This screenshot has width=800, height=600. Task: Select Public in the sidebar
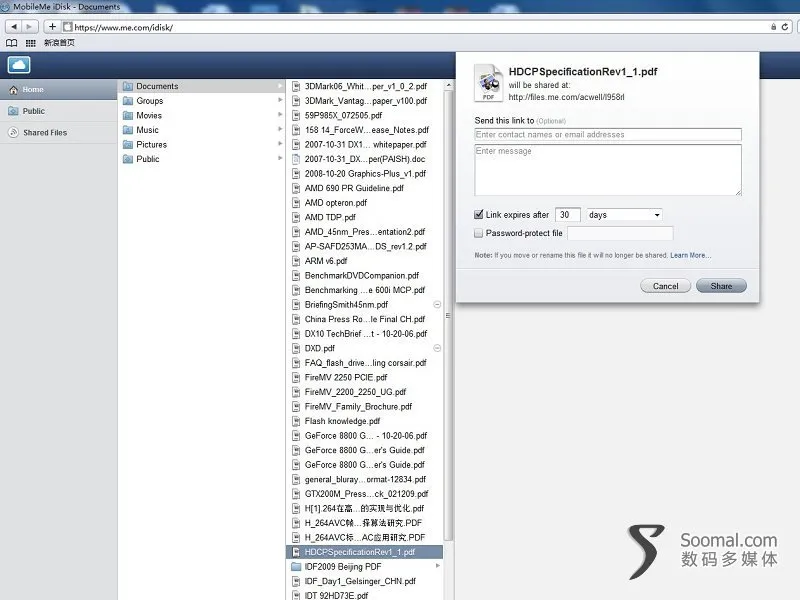point(59,111)
